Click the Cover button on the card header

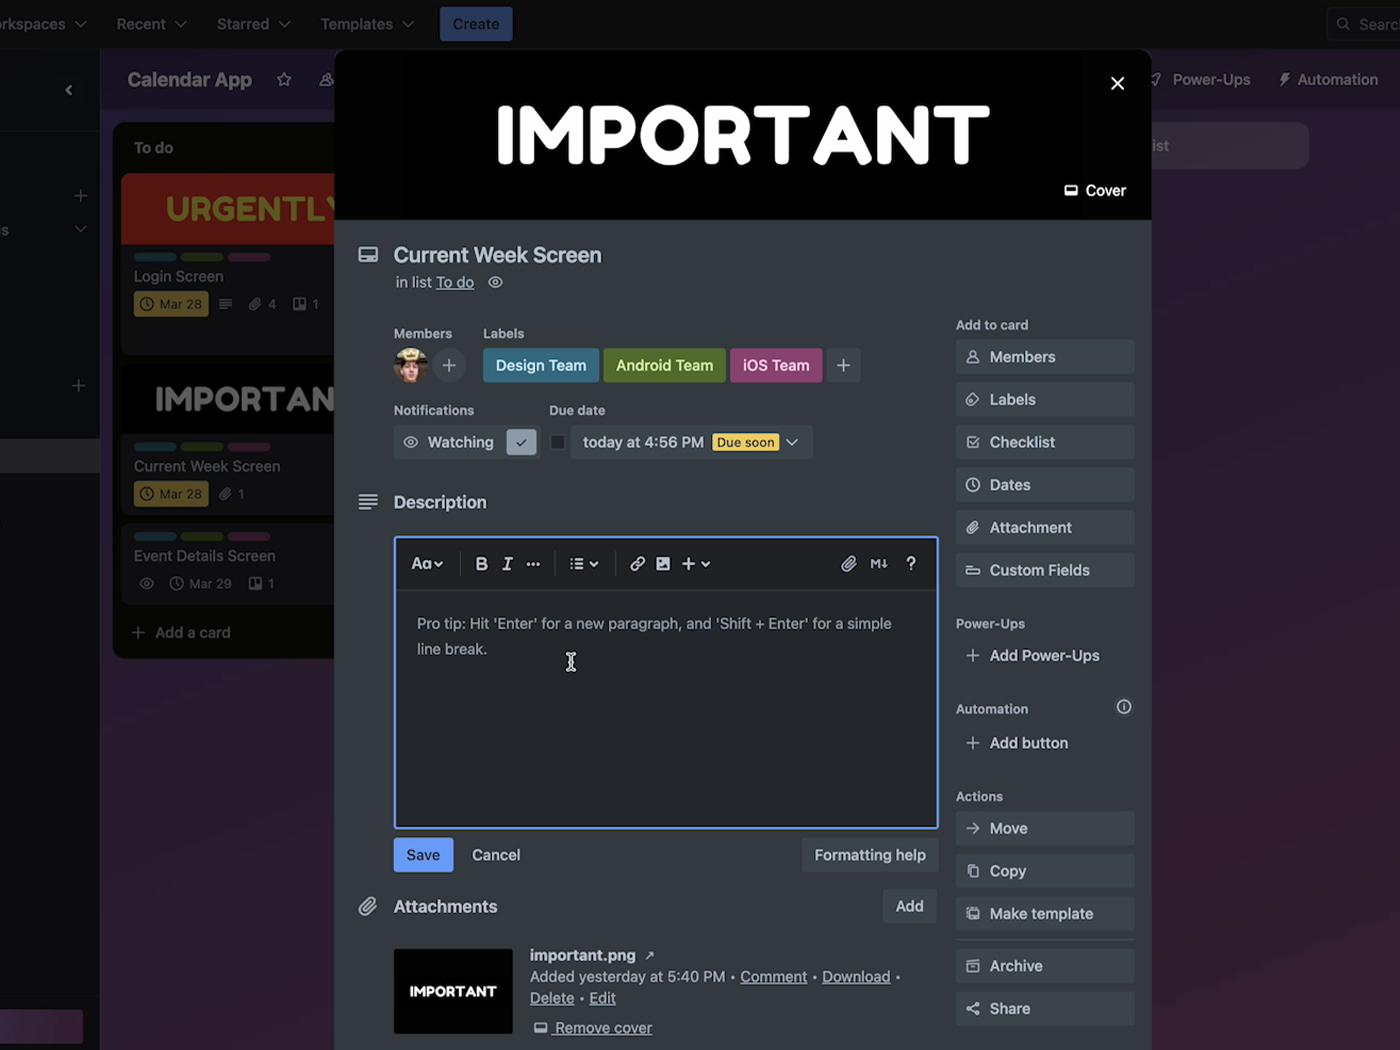pyautogui.click(x=1095, y=190)
